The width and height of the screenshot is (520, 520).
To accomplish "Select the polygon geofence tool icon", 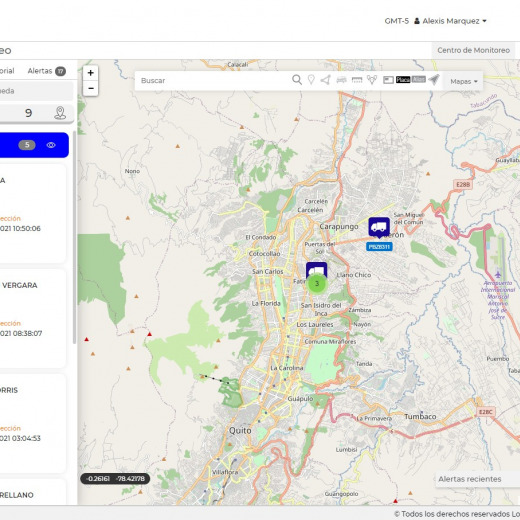I will tap(326, 80).
